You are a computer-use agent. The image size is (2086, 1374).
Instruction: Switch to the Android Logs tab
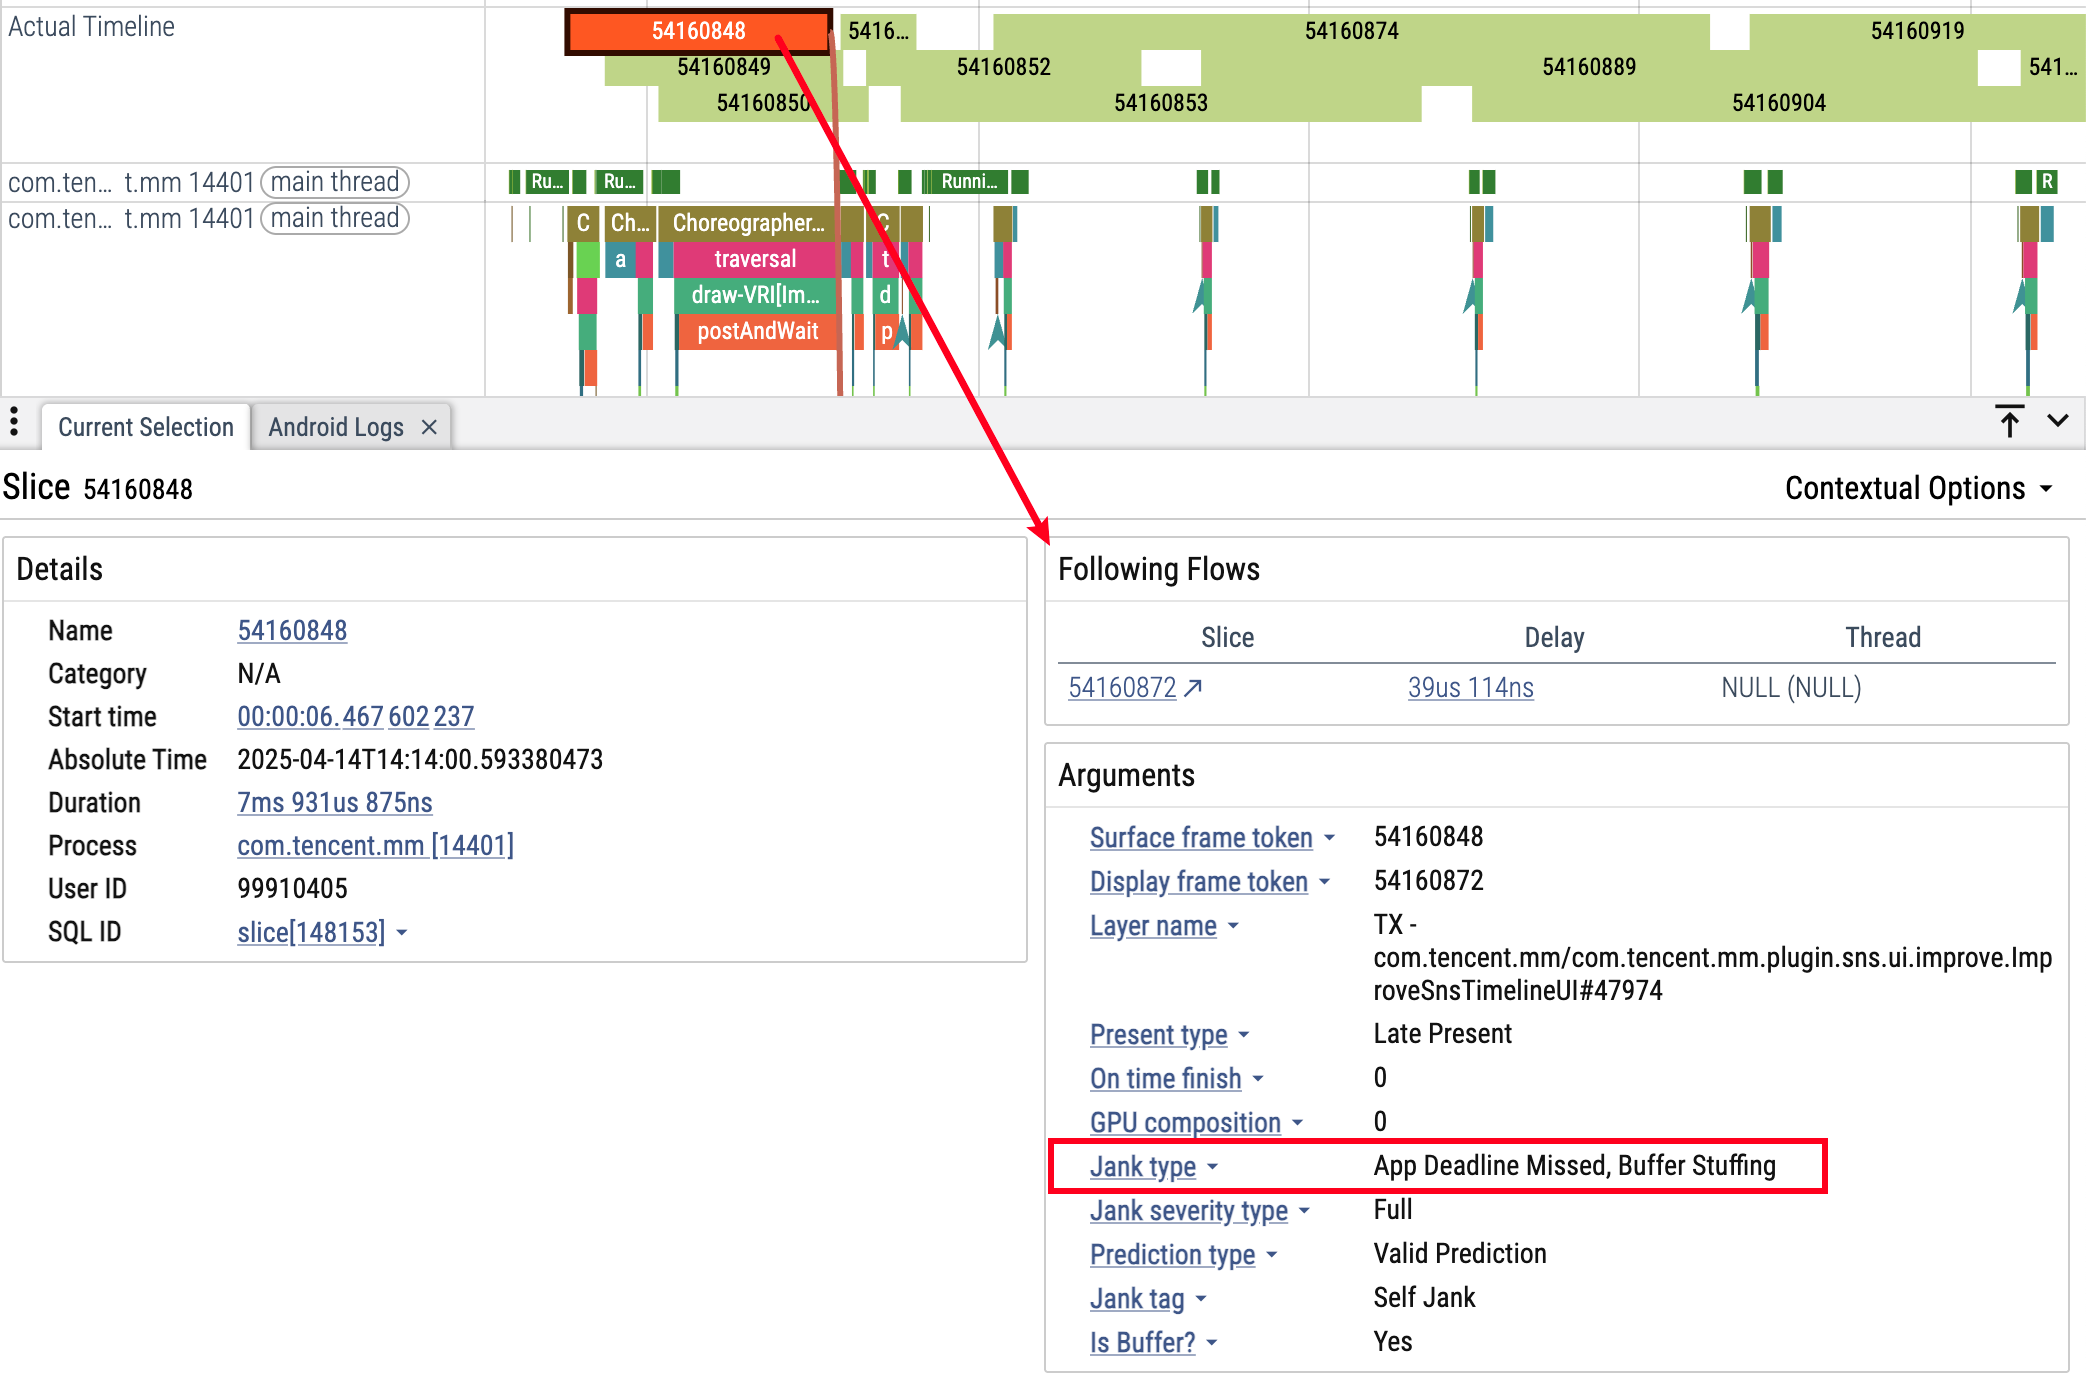pyautogui.click(x=335, y=427)
